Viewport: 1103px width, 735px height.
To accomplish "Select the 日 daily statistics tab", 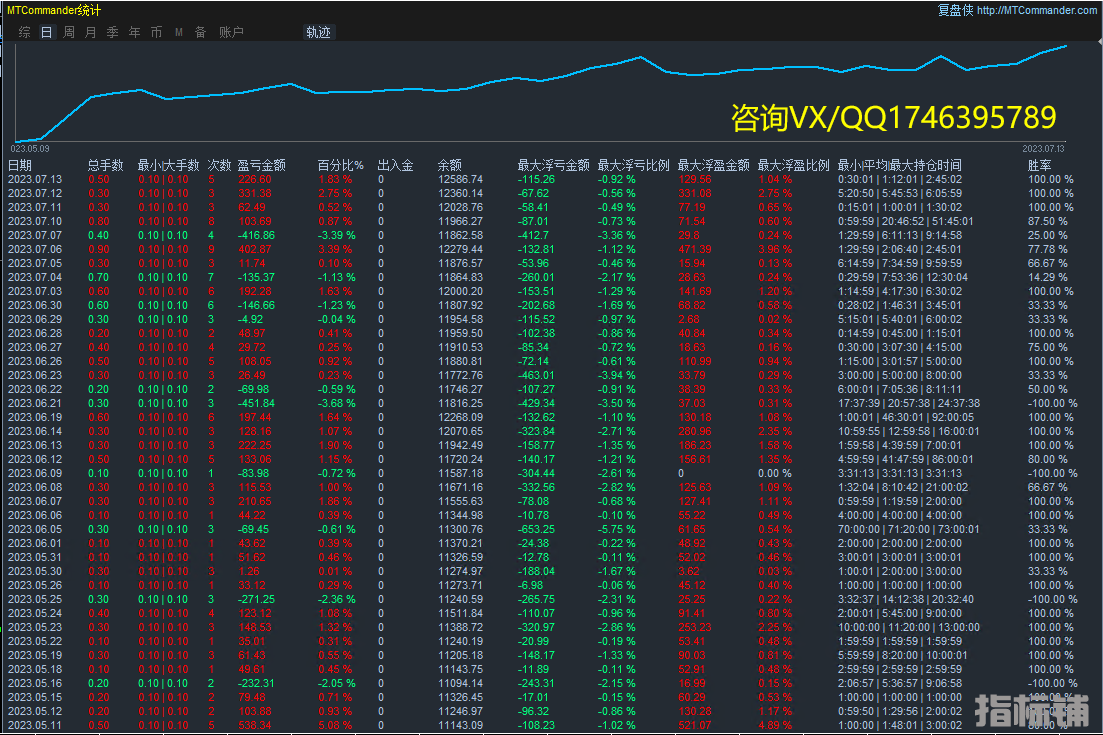I will click(47, 32).
